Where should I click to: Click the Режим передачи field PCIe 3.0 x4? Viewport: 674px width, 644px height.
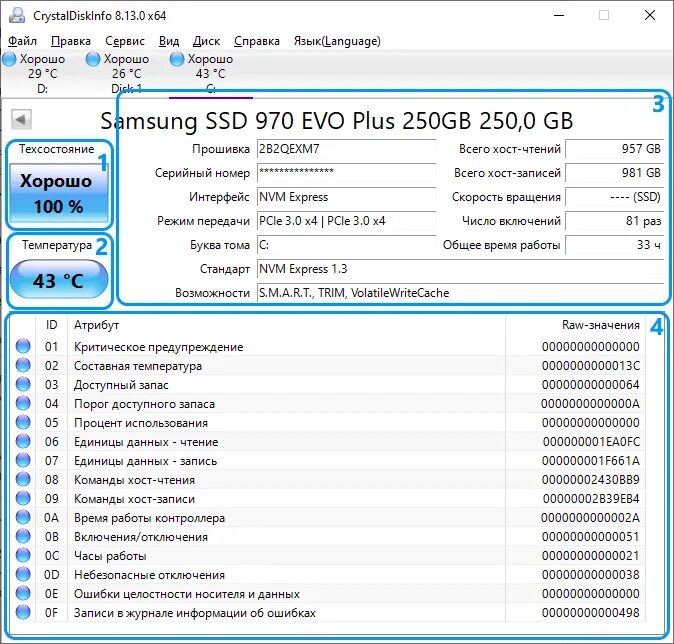pos(346,221)
